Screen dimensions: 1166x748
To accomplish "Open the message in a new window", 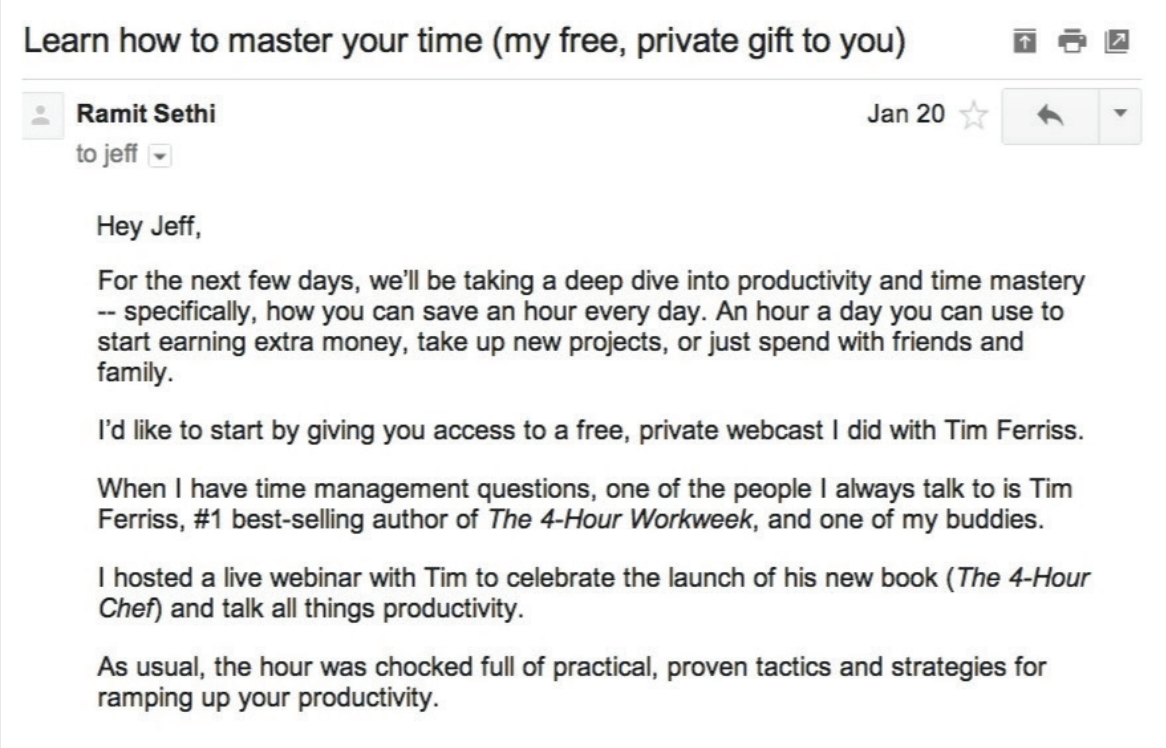I will pyautogui.click(x=1117, y=41).
